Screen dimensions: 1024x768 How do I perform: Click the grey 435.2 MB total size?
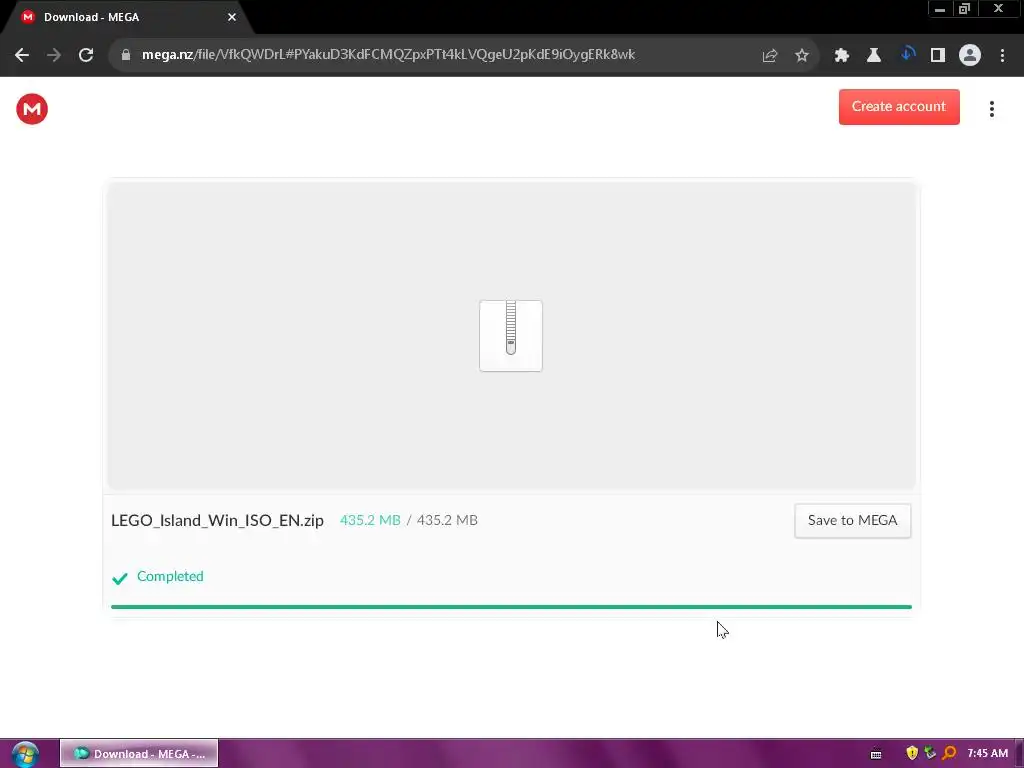pos(447,520)
